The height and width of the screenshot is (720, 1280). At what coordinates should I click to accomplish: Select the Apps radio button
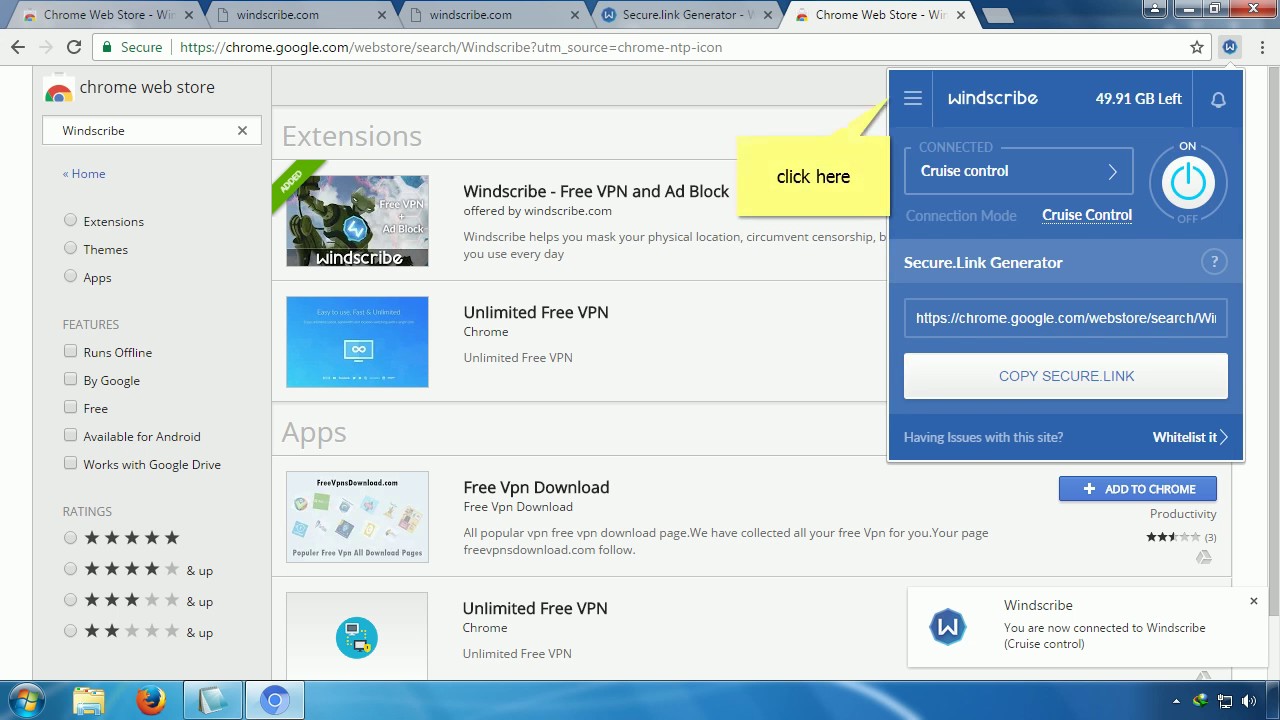[x=70, y=276]
